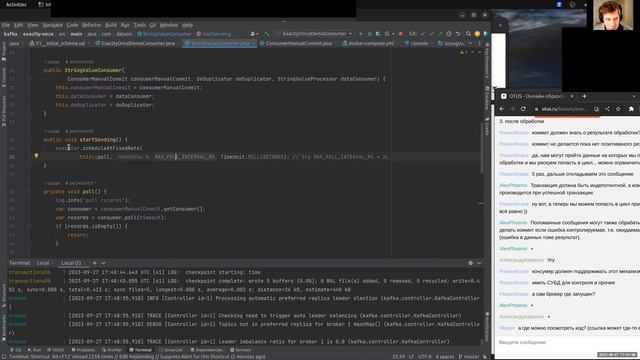Open the Services tool window button

(x=241, y=350)
